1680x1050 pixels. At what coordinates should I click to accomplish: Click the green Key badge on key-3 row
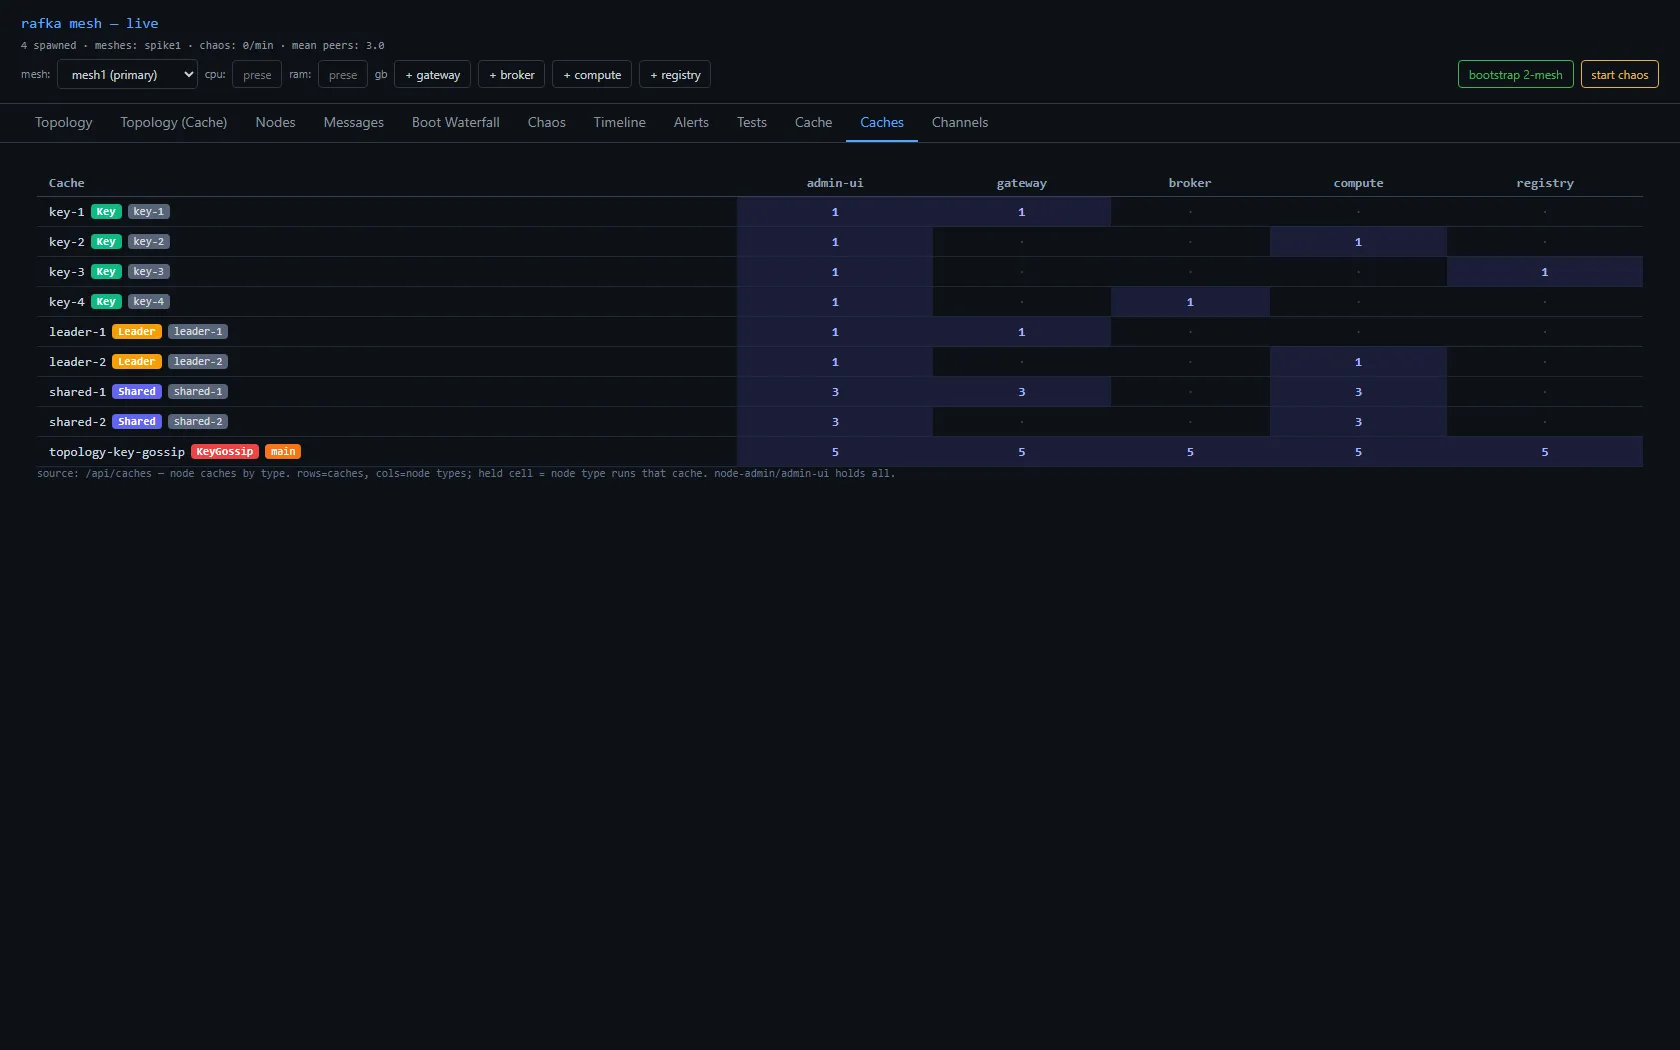[106, 272]
